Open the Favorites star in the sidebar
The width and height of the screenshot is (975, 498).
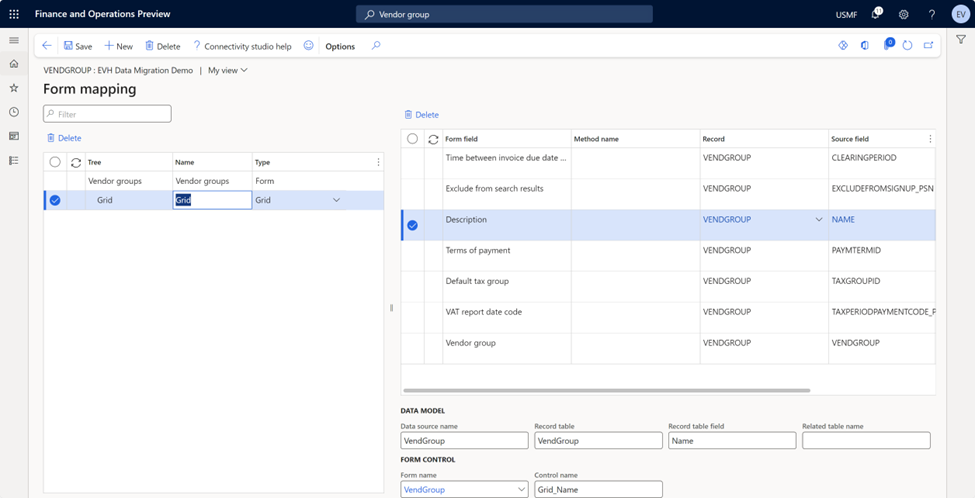coord(14,88)
